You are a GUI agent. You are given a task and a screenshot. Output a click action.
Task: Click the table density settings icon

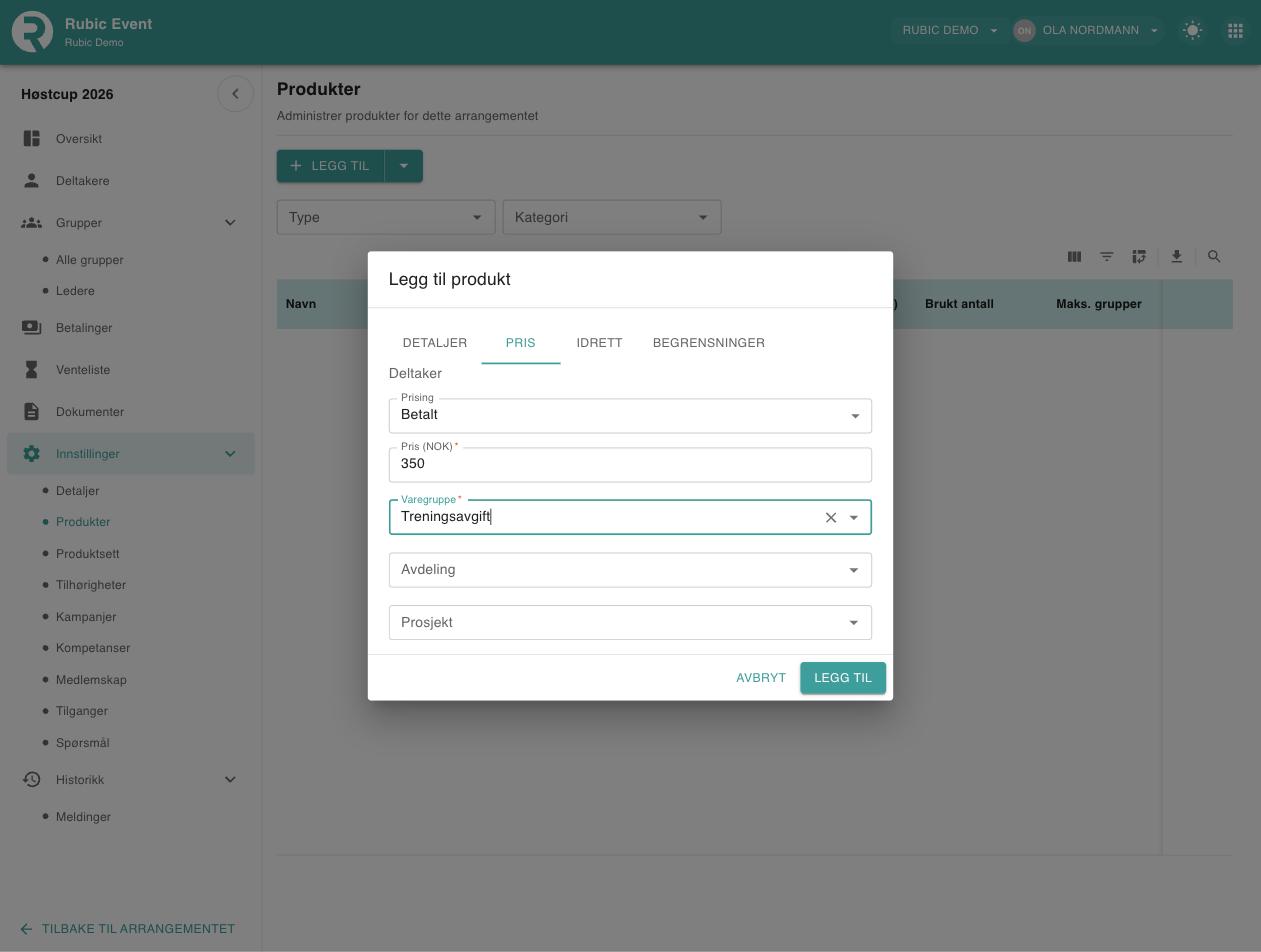pos(1139,257)
